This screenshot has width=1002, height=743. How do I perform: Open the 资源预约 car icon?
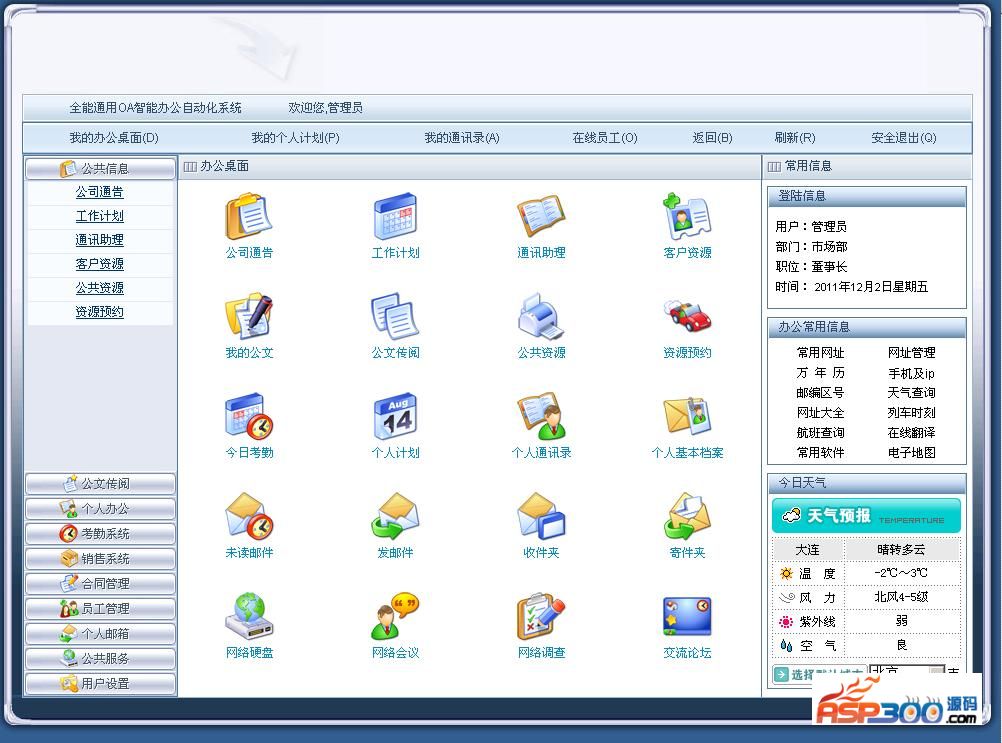pyautogui.click(x=687, y=316)
